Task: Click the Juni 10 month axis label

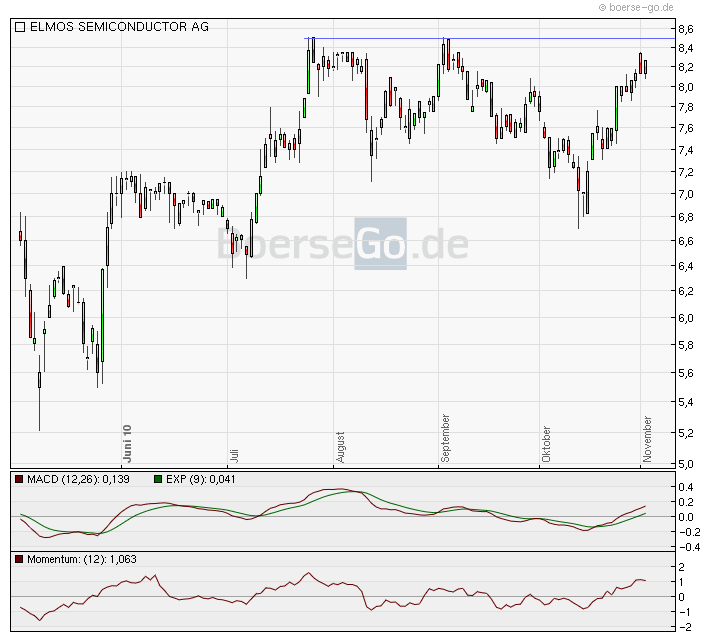Action: [127, 444]
